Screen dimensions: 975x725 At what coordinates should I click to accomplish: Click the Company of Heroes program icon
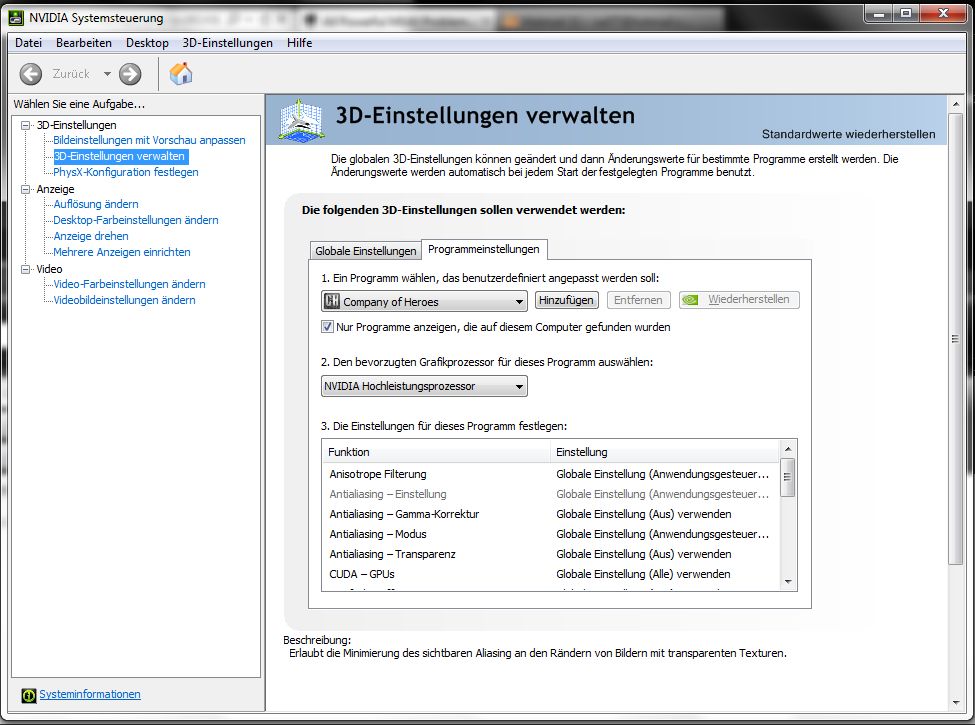pos(332,302)
